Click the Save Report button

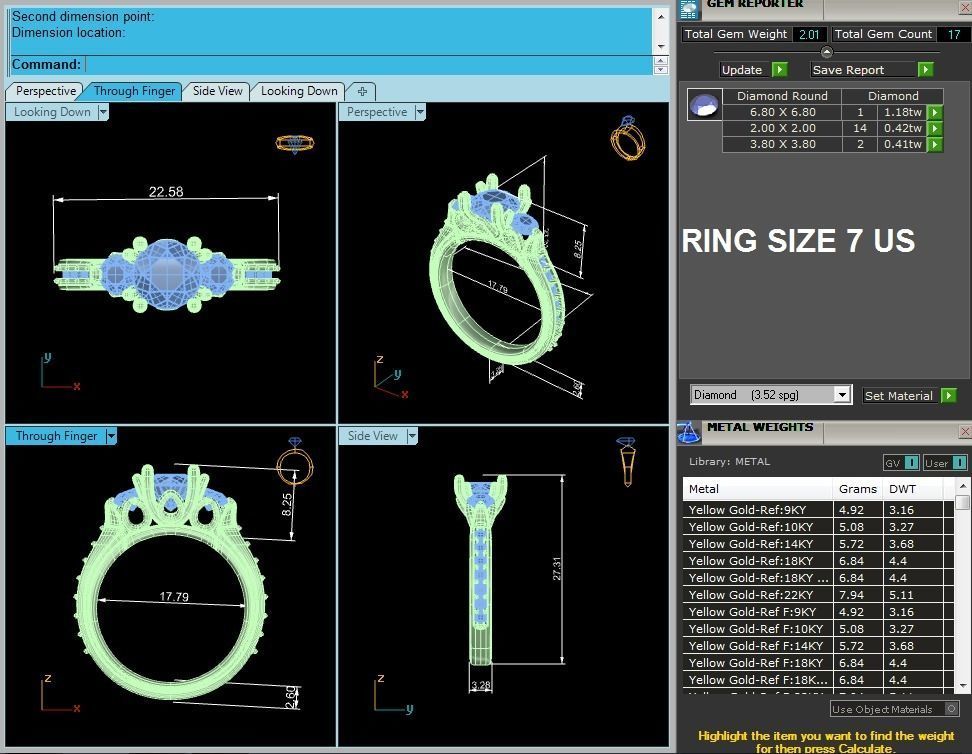(x=864, y=69)
